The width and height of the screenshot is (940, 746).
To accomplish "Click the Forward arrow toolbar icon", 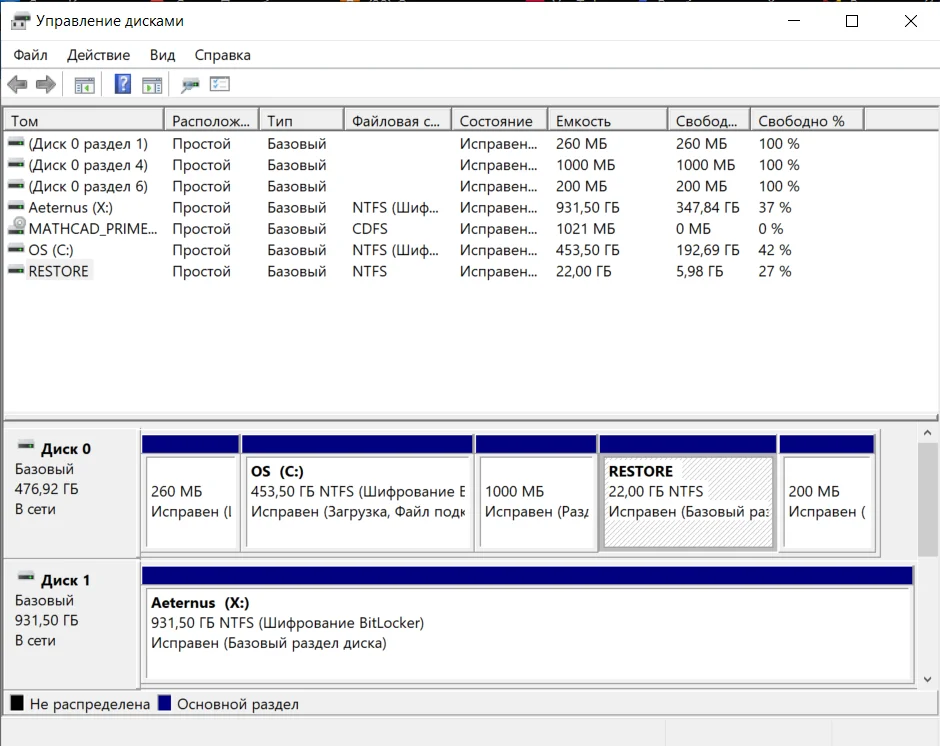I will [x=45, y=85].
